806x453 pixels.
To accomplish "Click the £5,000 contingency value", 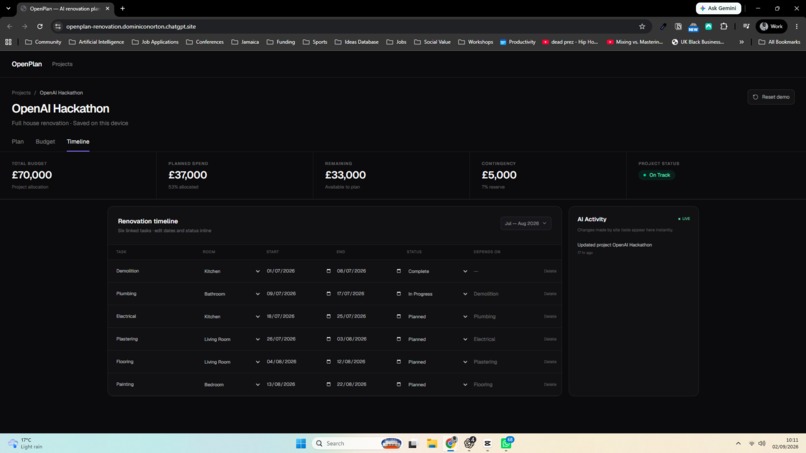I will click(x=499, y=175).
